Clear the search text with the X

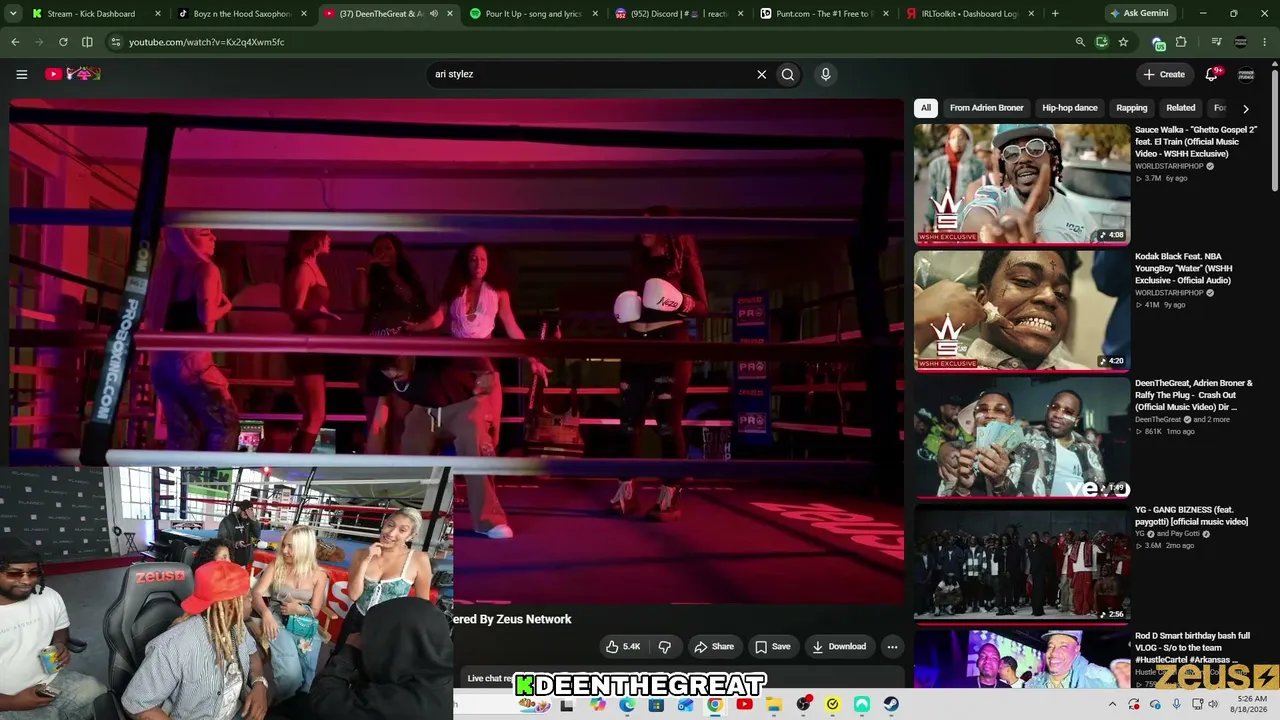(761, 74)
